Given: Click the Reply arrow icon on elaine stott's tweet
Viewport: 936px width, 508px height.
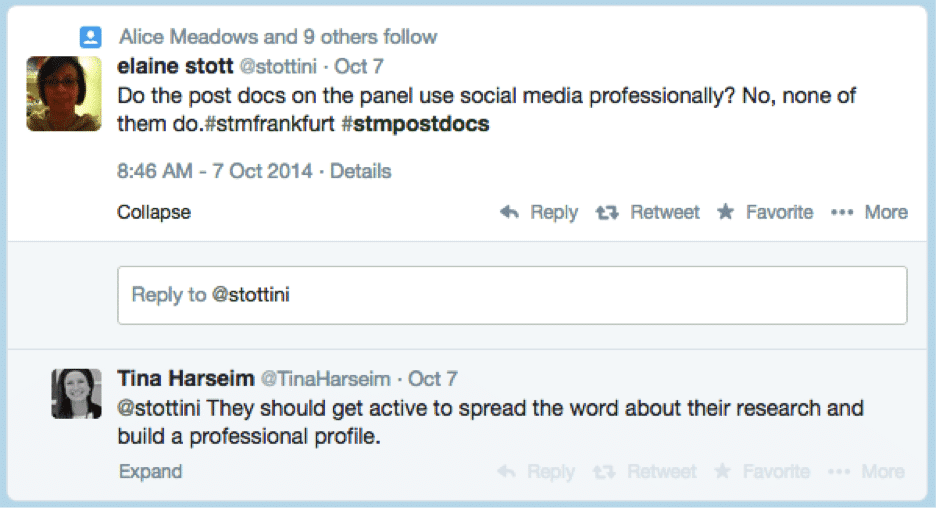Looking at the screenshot, I should [x=509, y=212].
